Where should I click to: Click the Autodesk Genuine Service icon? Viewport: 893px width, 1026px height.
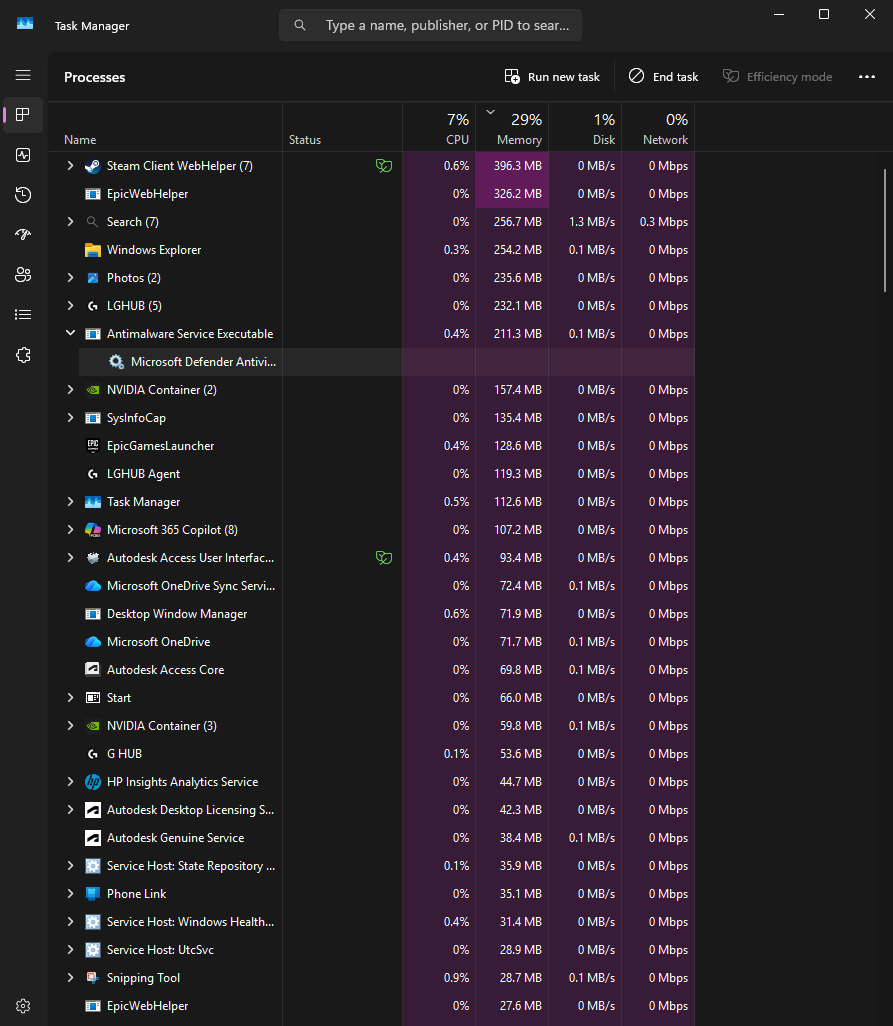click(93, 838)
